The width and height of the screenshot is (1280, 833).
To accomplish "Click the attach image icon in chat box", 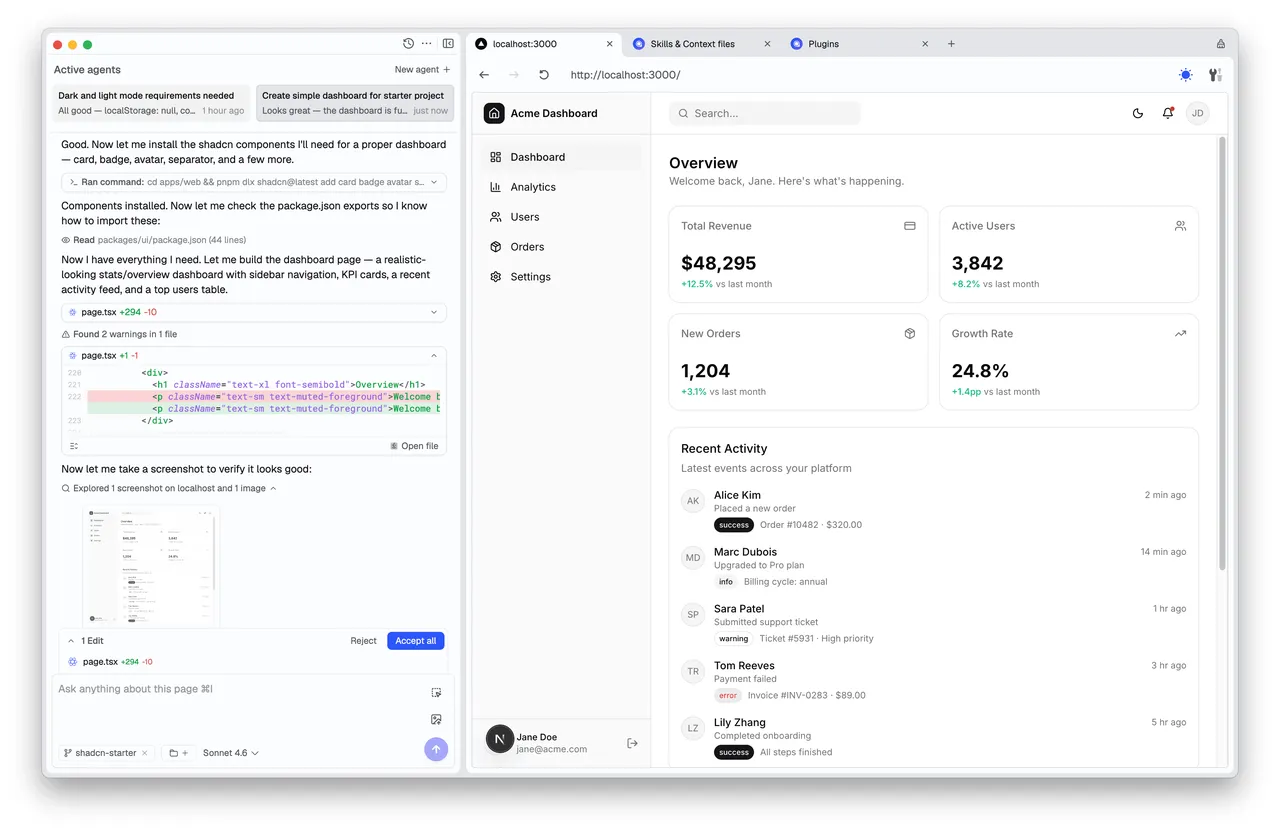I will pos(436,719).
